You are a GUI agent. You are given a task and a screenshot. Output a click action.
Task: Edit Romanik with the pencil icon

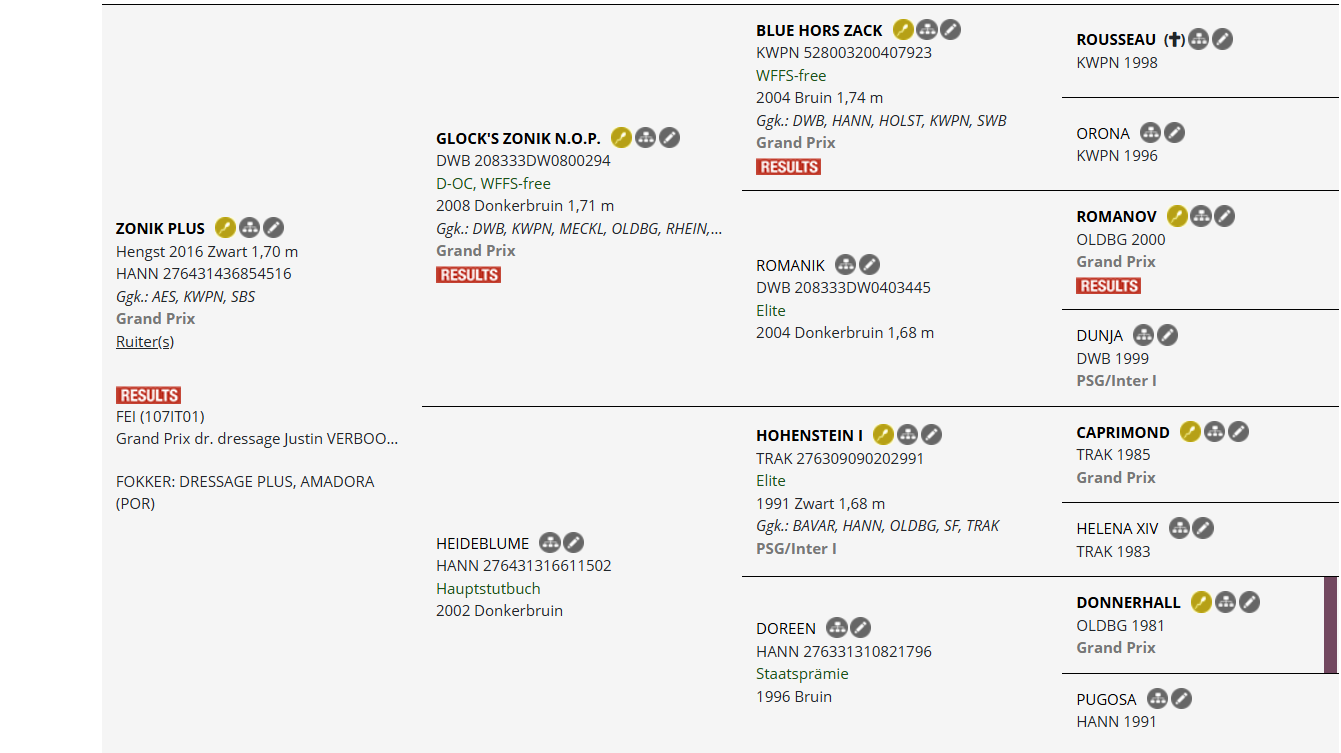(870, 265)
